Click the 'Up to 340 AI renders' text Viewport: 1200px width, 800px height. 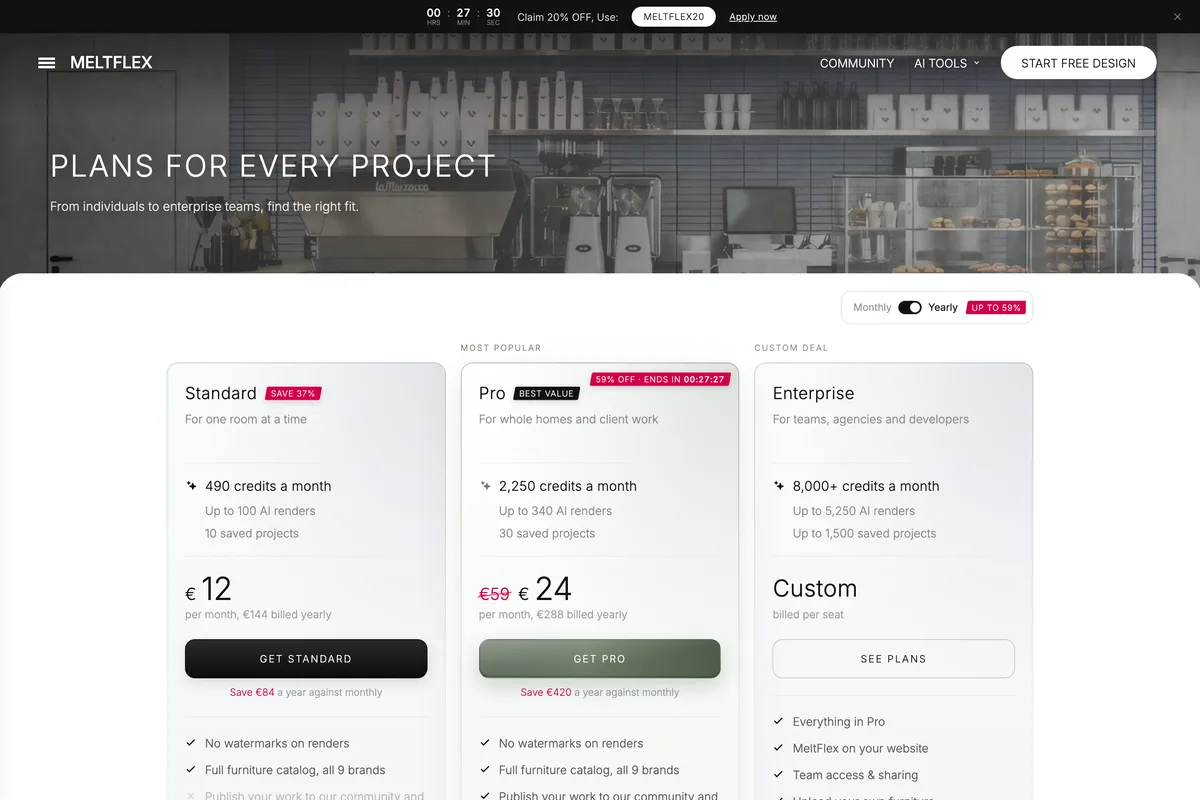click(x=555, y=511)
